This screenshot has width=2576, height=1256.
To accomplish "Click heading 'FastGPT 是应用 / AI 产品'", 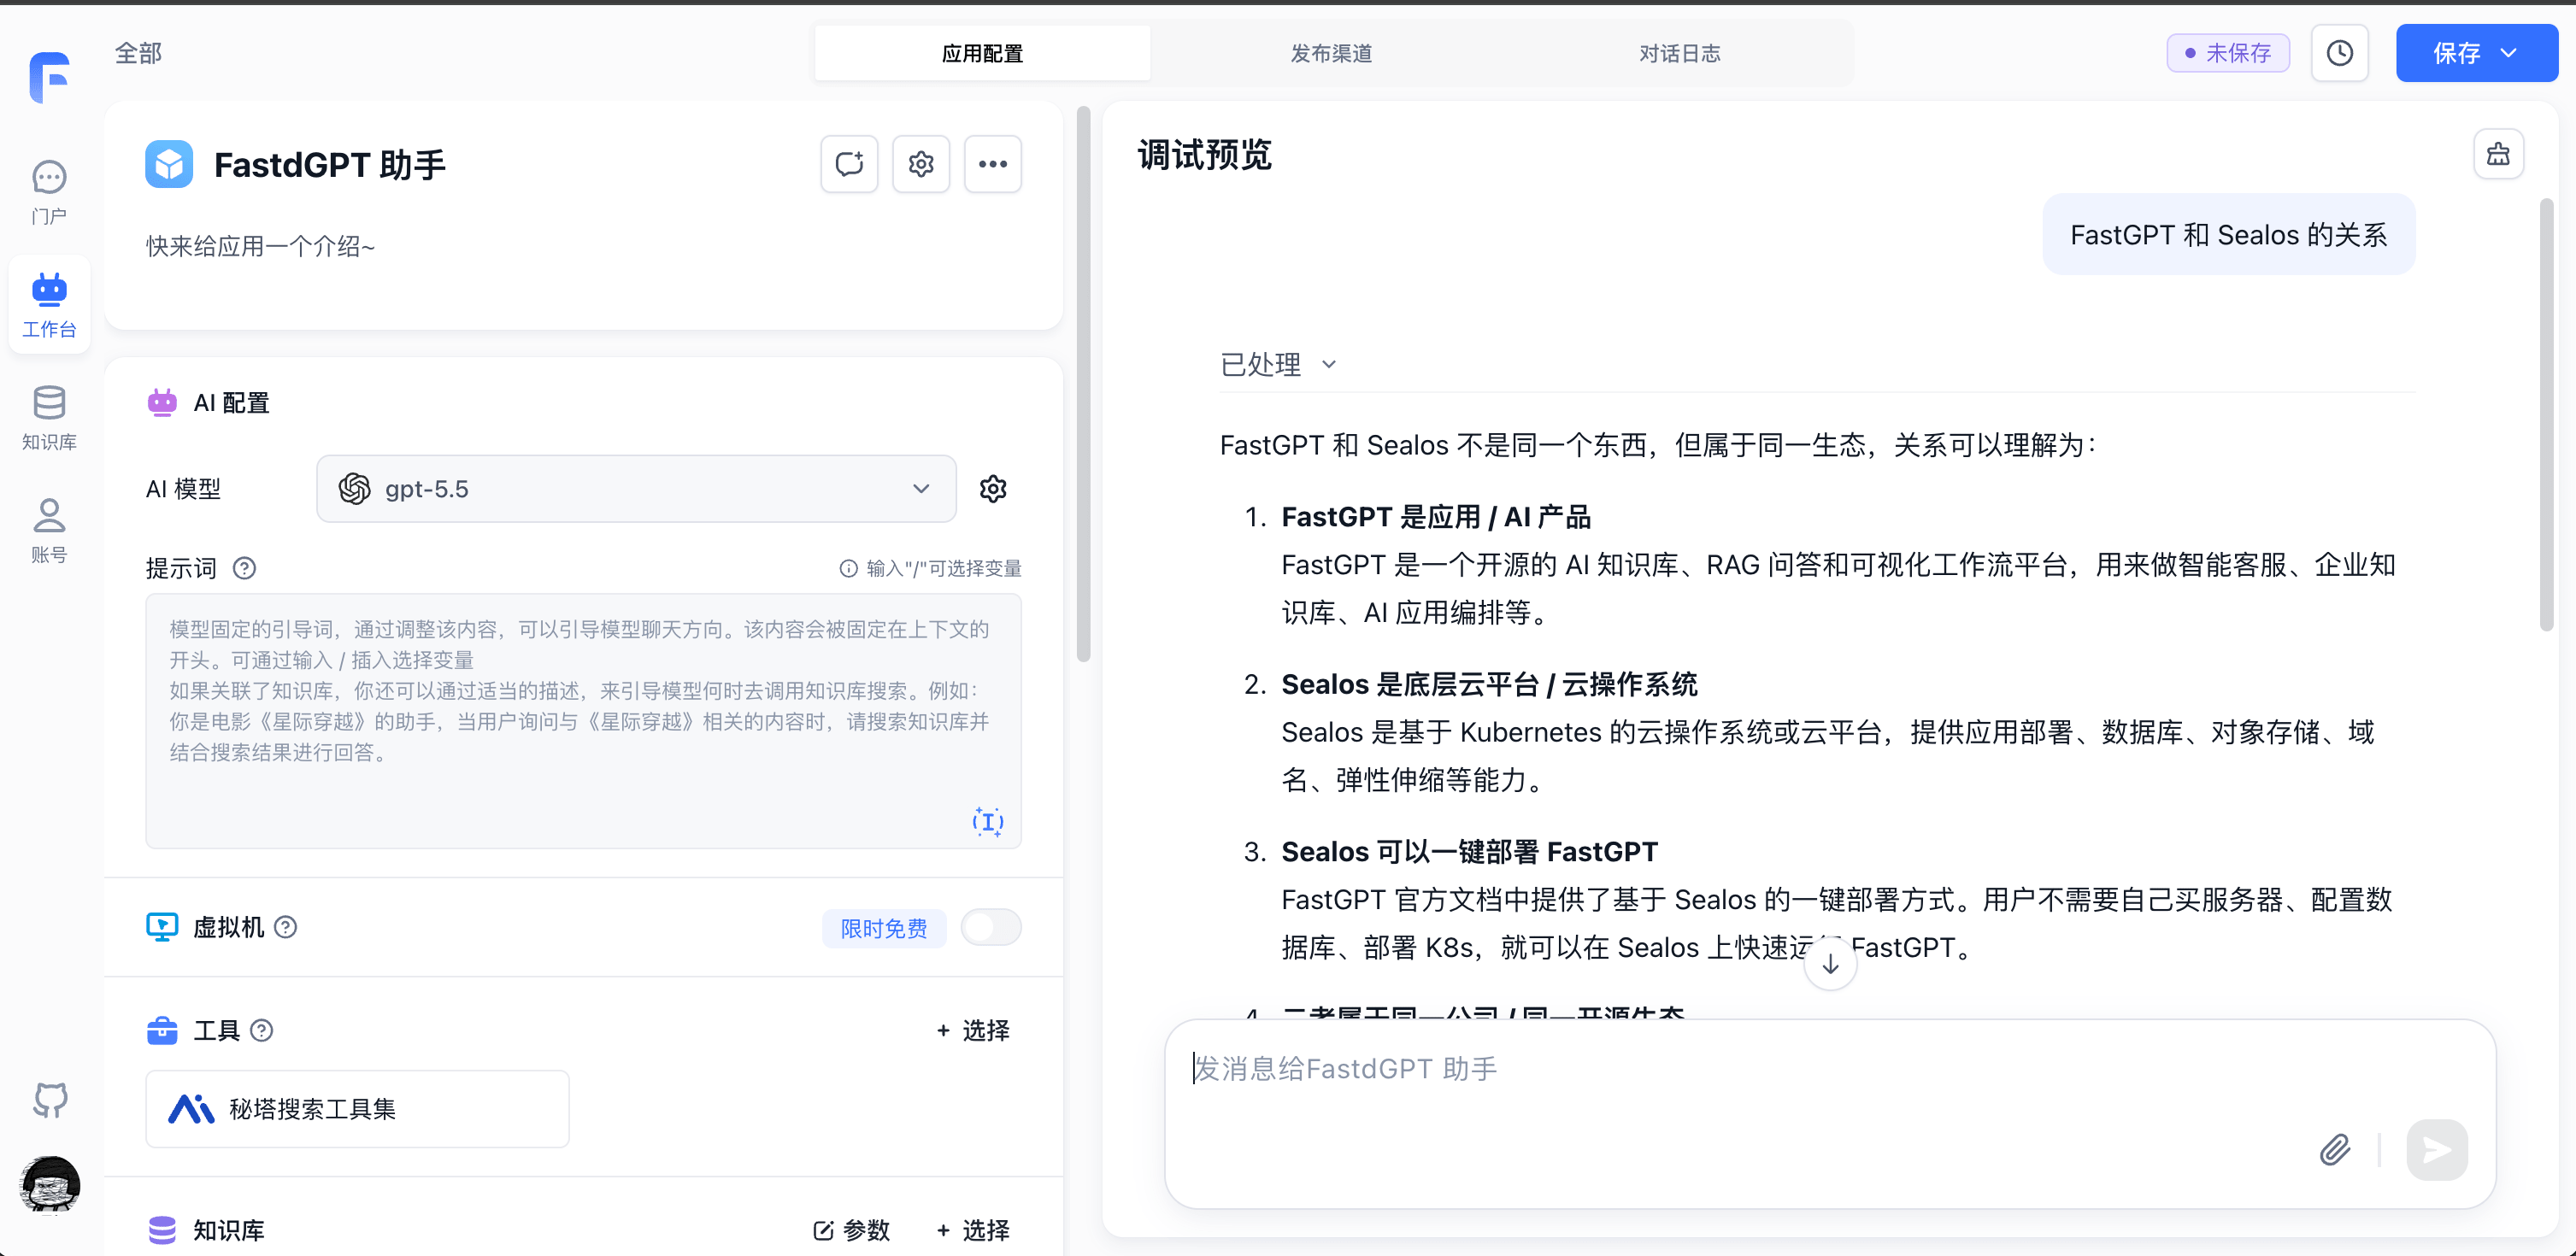I will pyautogui.click(x=1435, y=517).
